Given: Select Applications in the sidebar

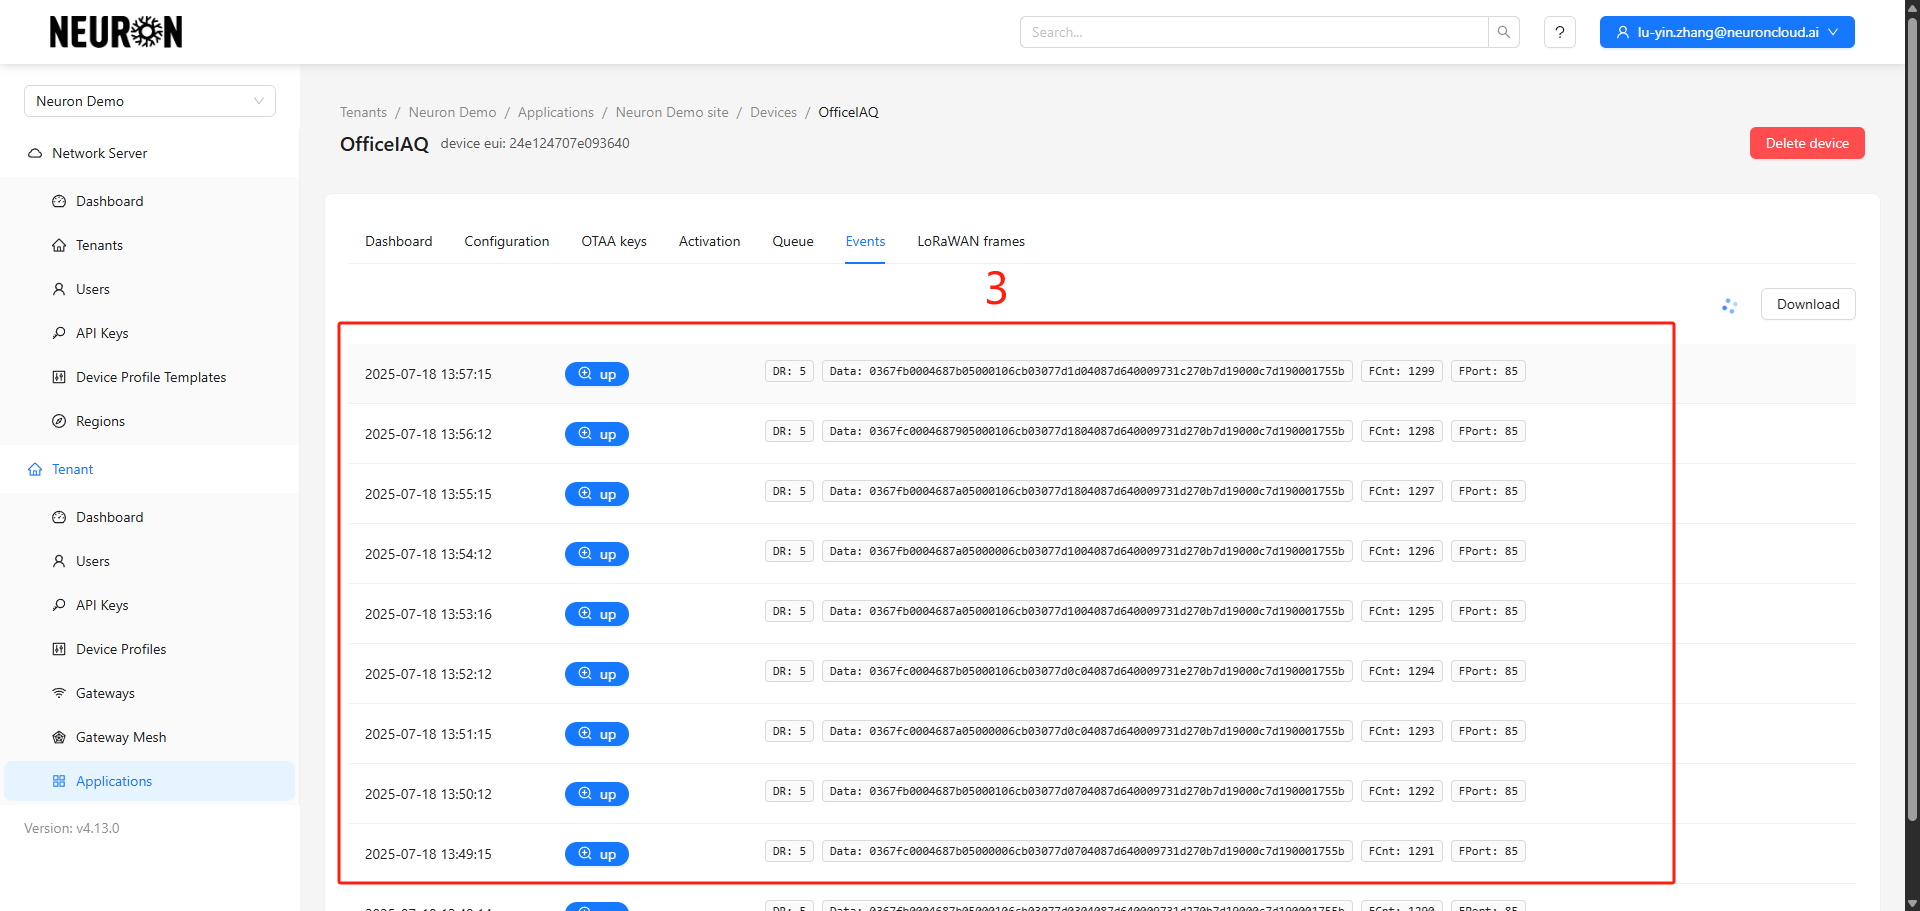Looking at the screenshot, I should click(x=150, y=781).
